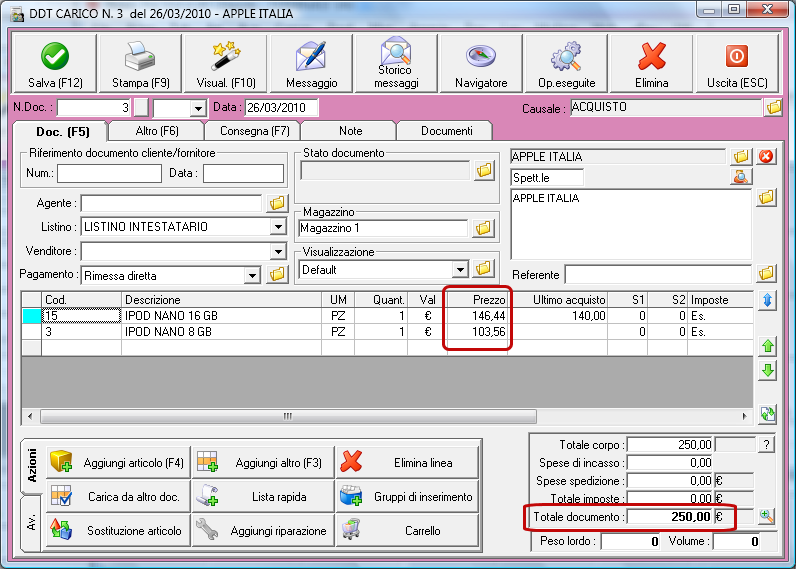
Task: Print using Stampa (F9) button
Action: pyautogui.click(x=141, y=63)
